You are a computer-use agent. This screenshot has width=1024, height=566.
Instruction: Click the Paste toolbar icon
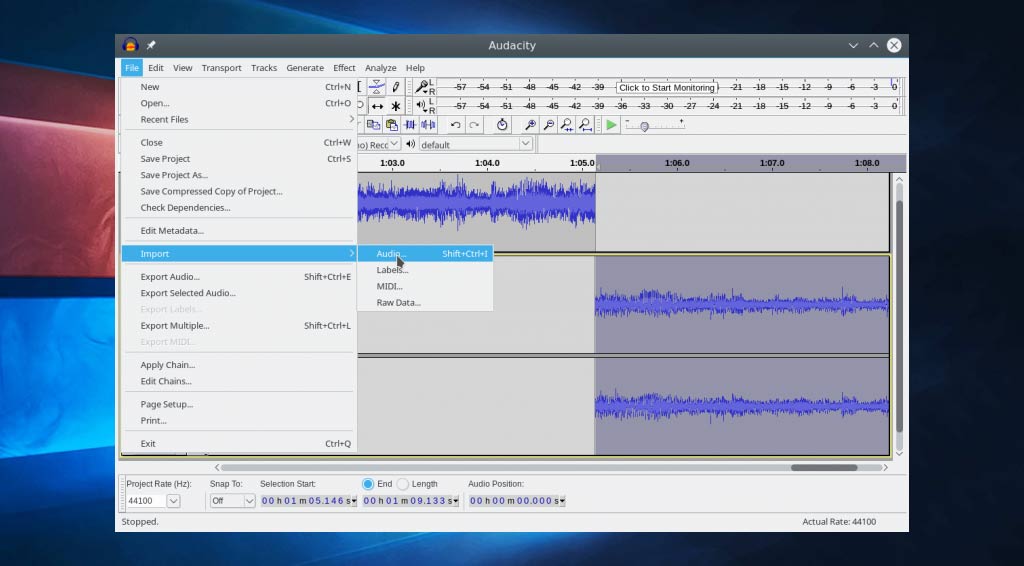point(391,125)
